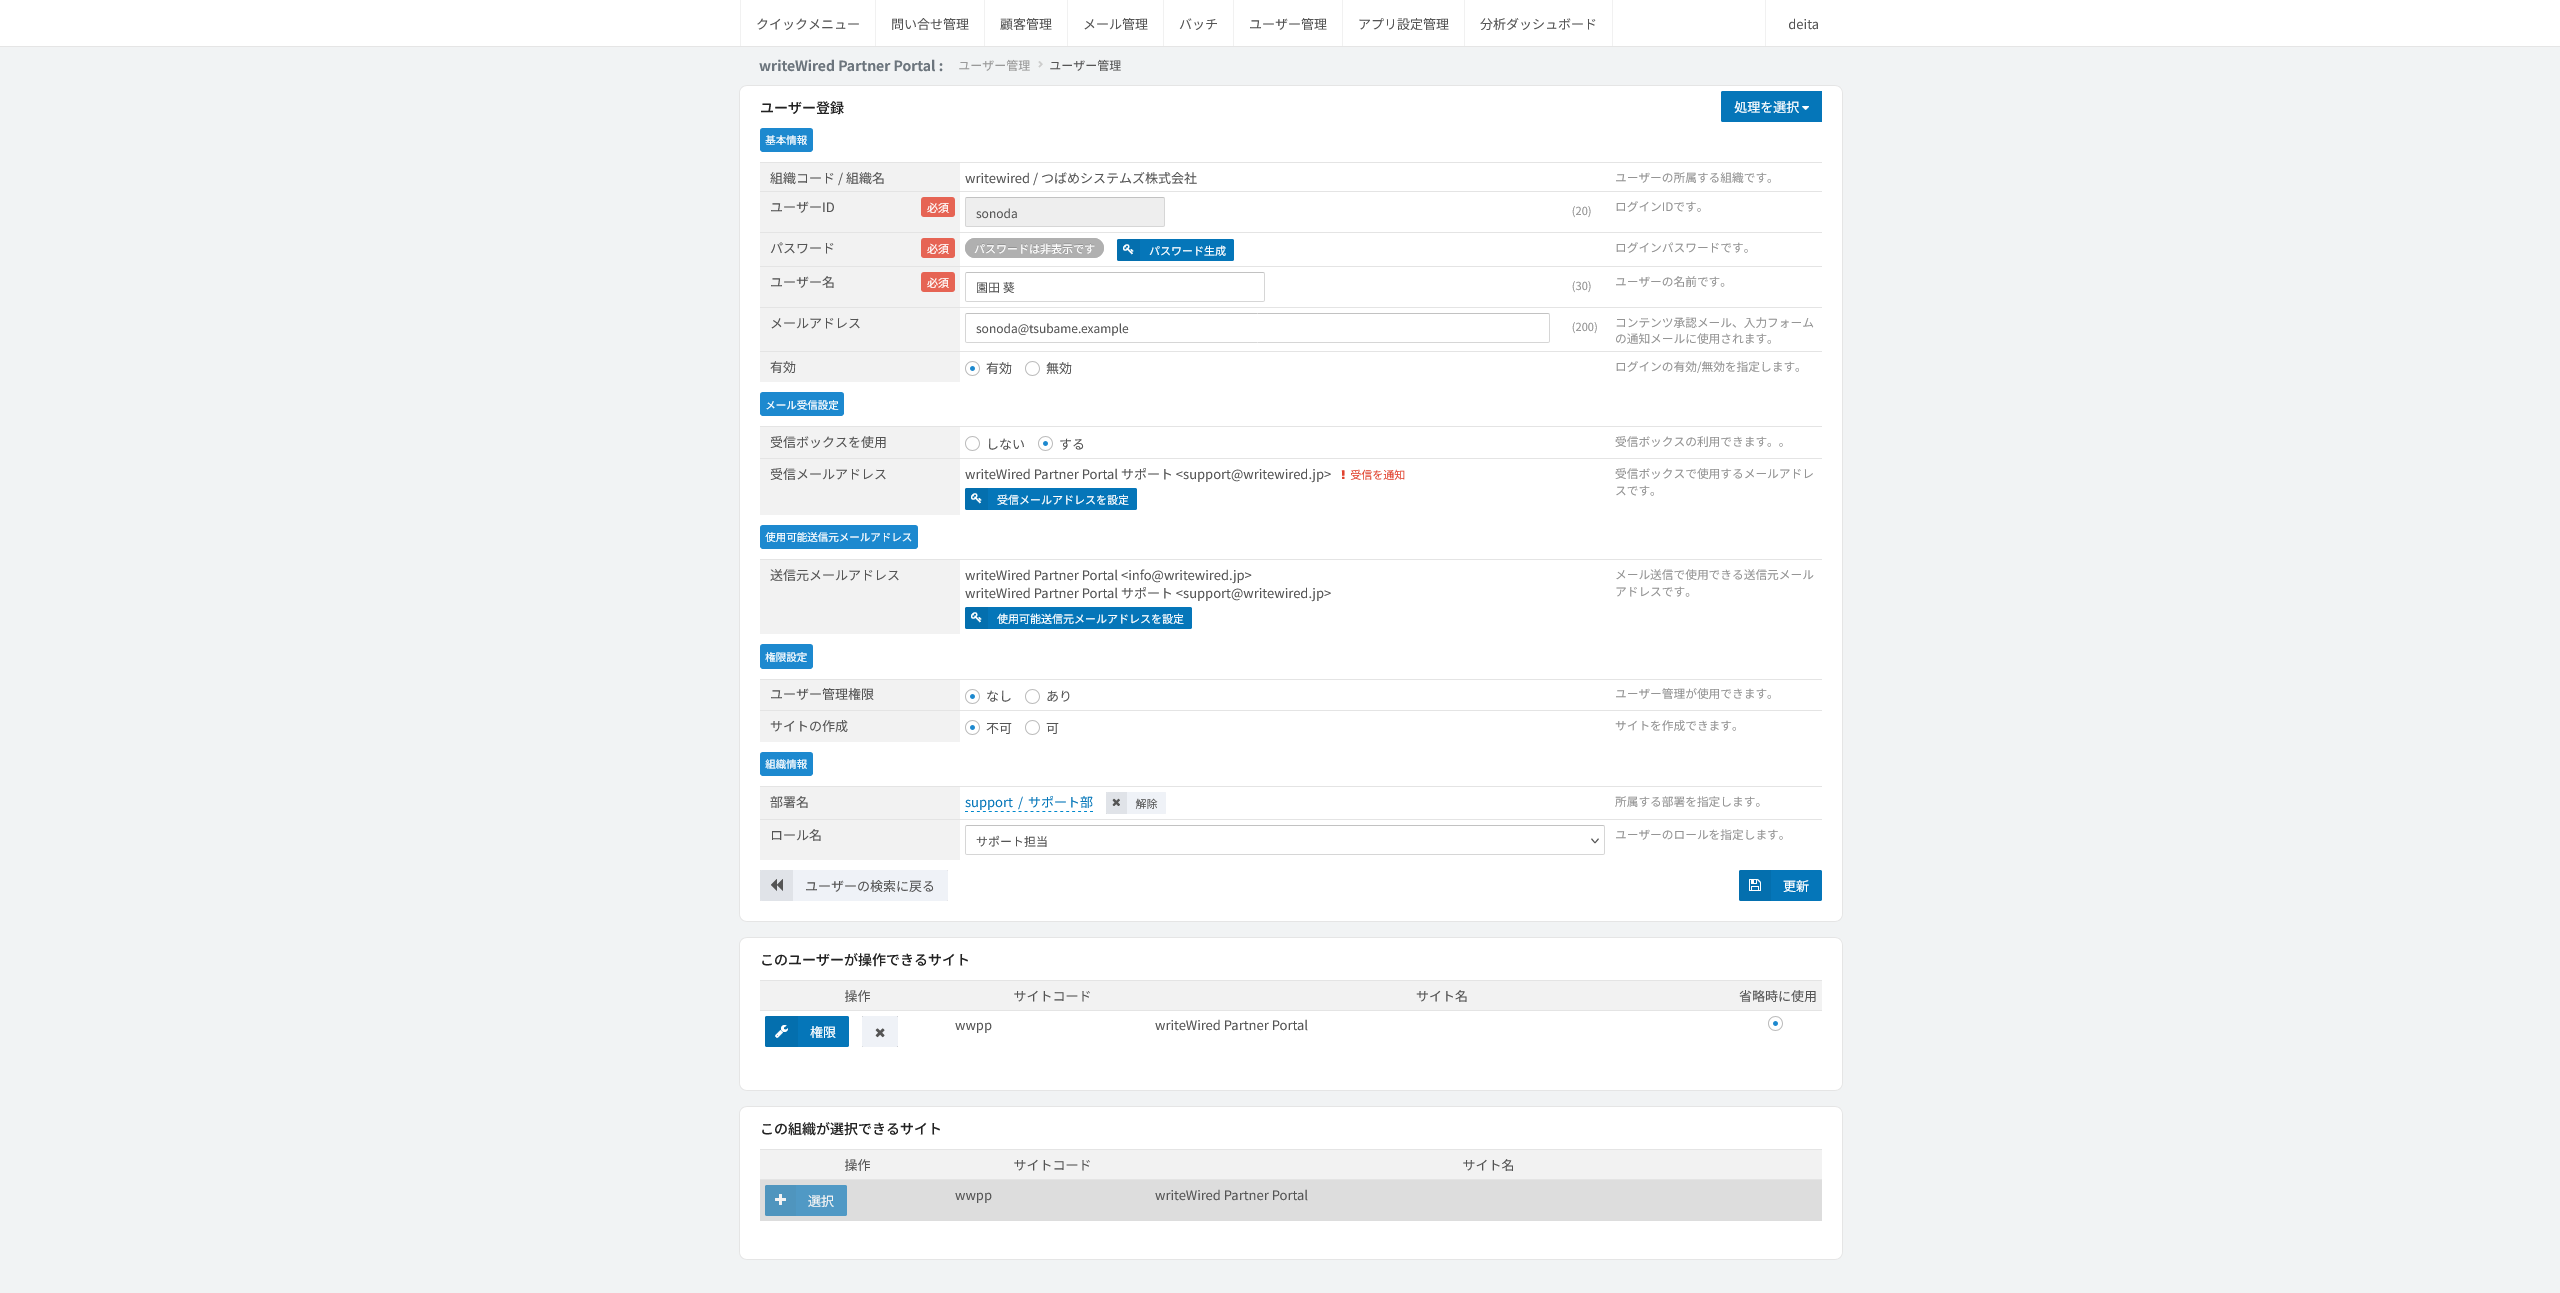Select 省略時に使用 radio for wwpp

tap(1775, 1023)
